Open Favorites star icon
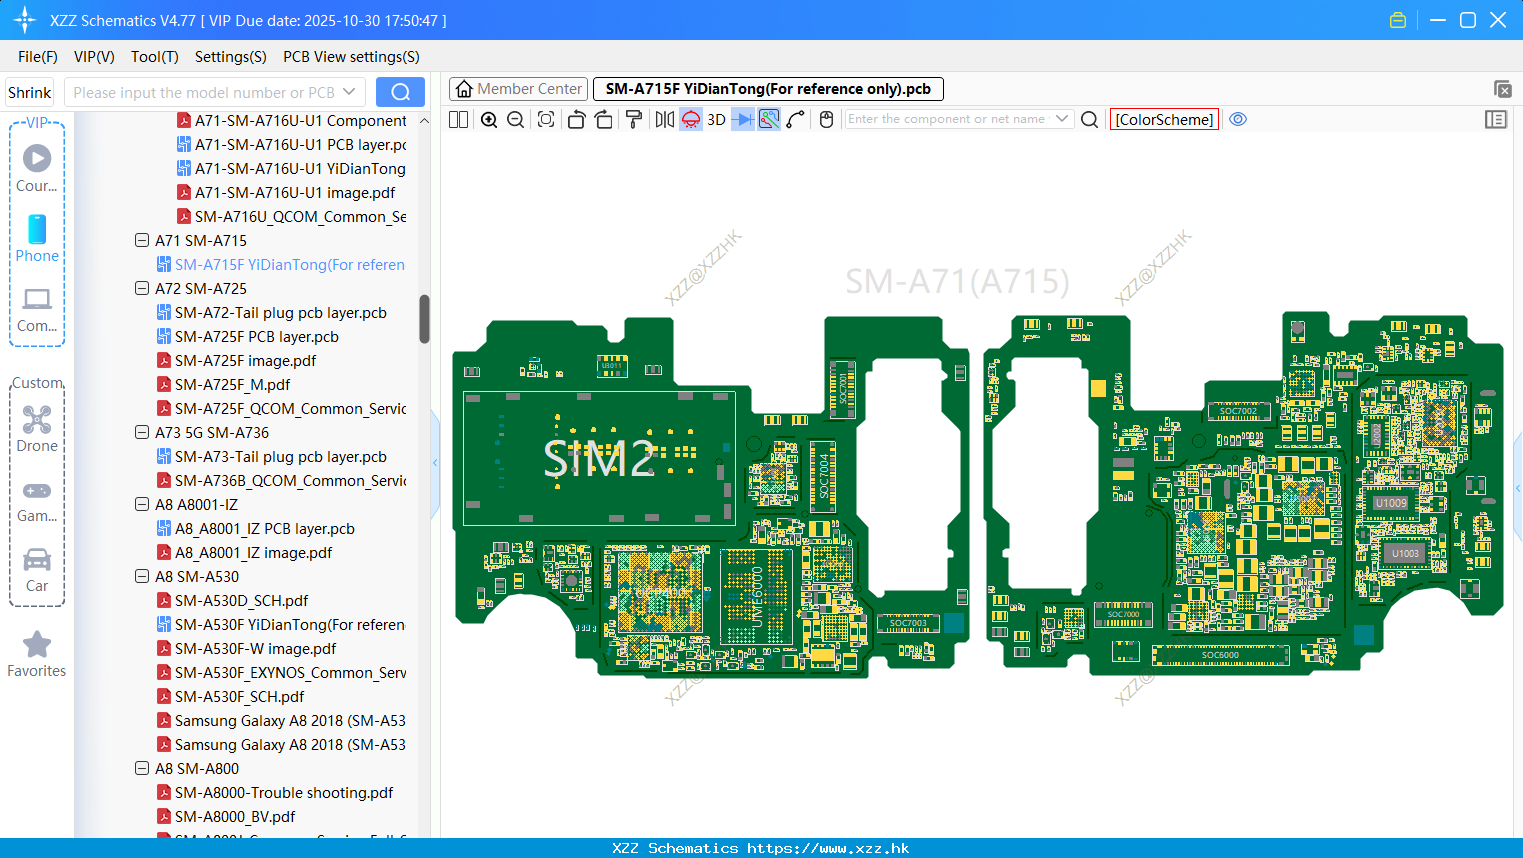 coord(37,655)
